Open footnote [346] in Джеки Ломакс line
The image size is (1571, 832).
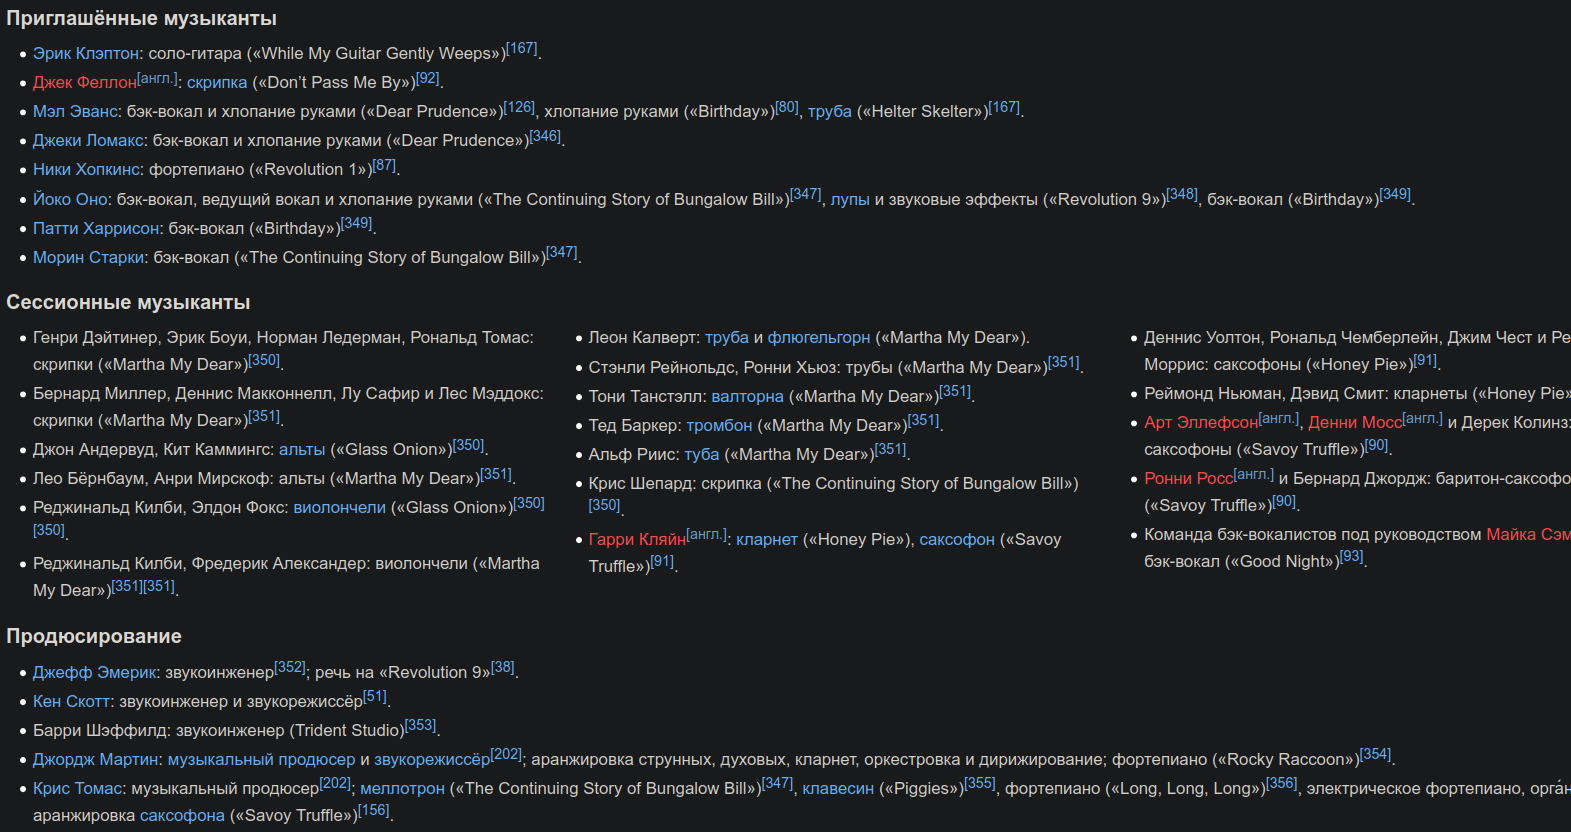(545, 136)
